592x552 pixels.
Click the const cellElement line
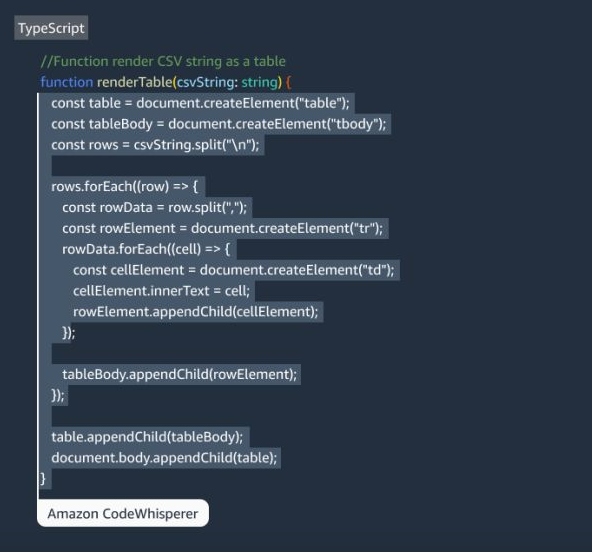233,270
